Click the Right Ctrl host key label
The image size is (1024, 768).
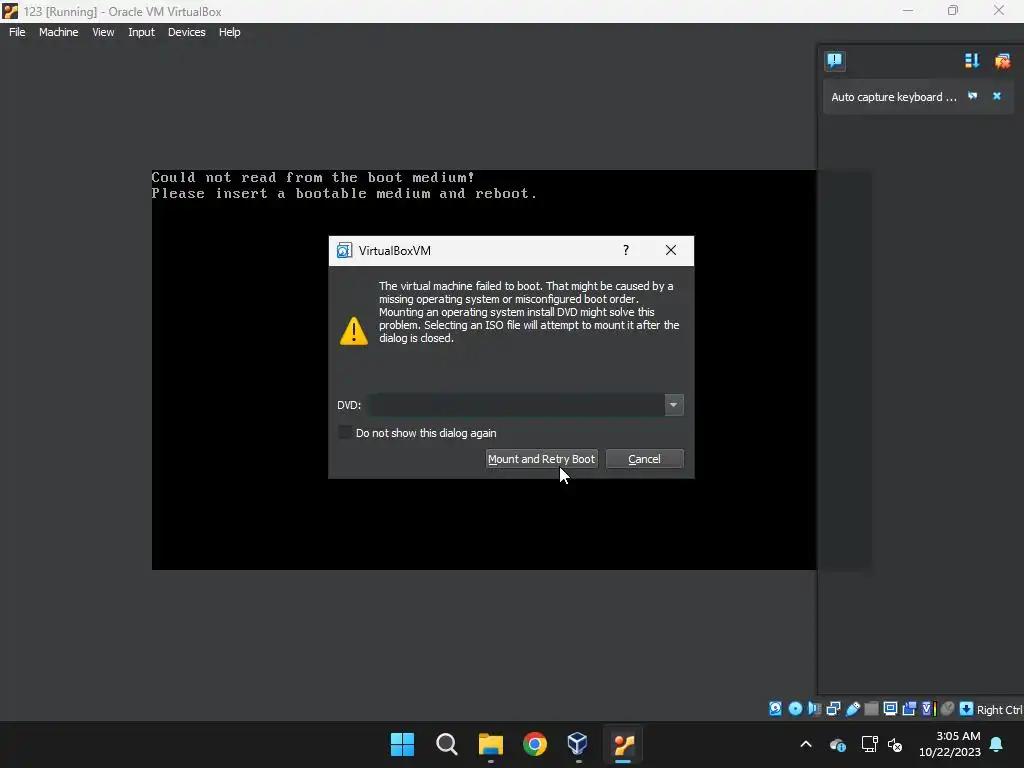1000,710
